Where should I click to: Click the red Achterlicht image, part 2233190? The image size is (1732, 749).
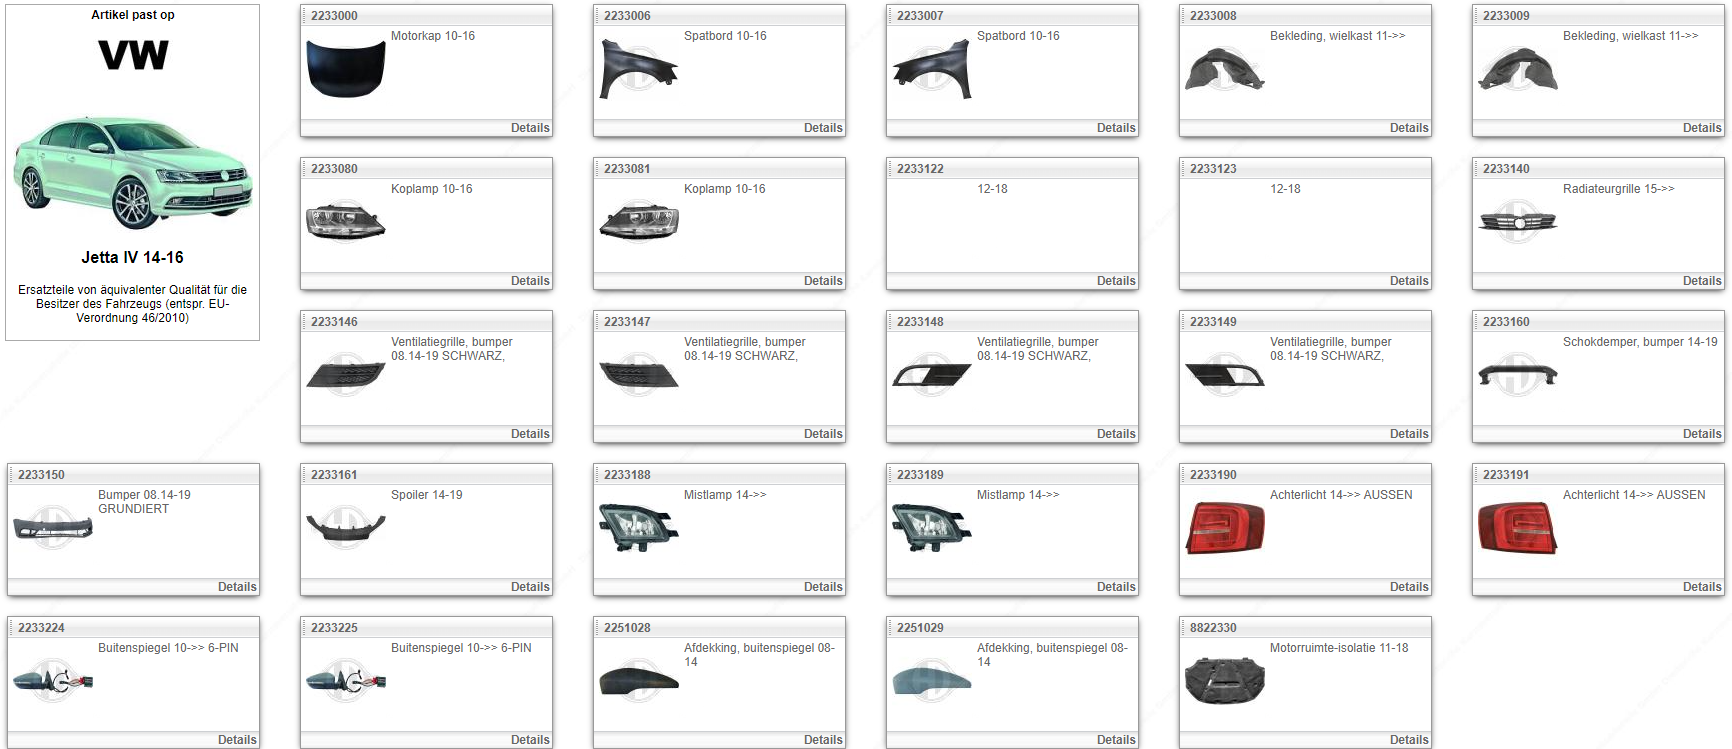pos(1224,527)
